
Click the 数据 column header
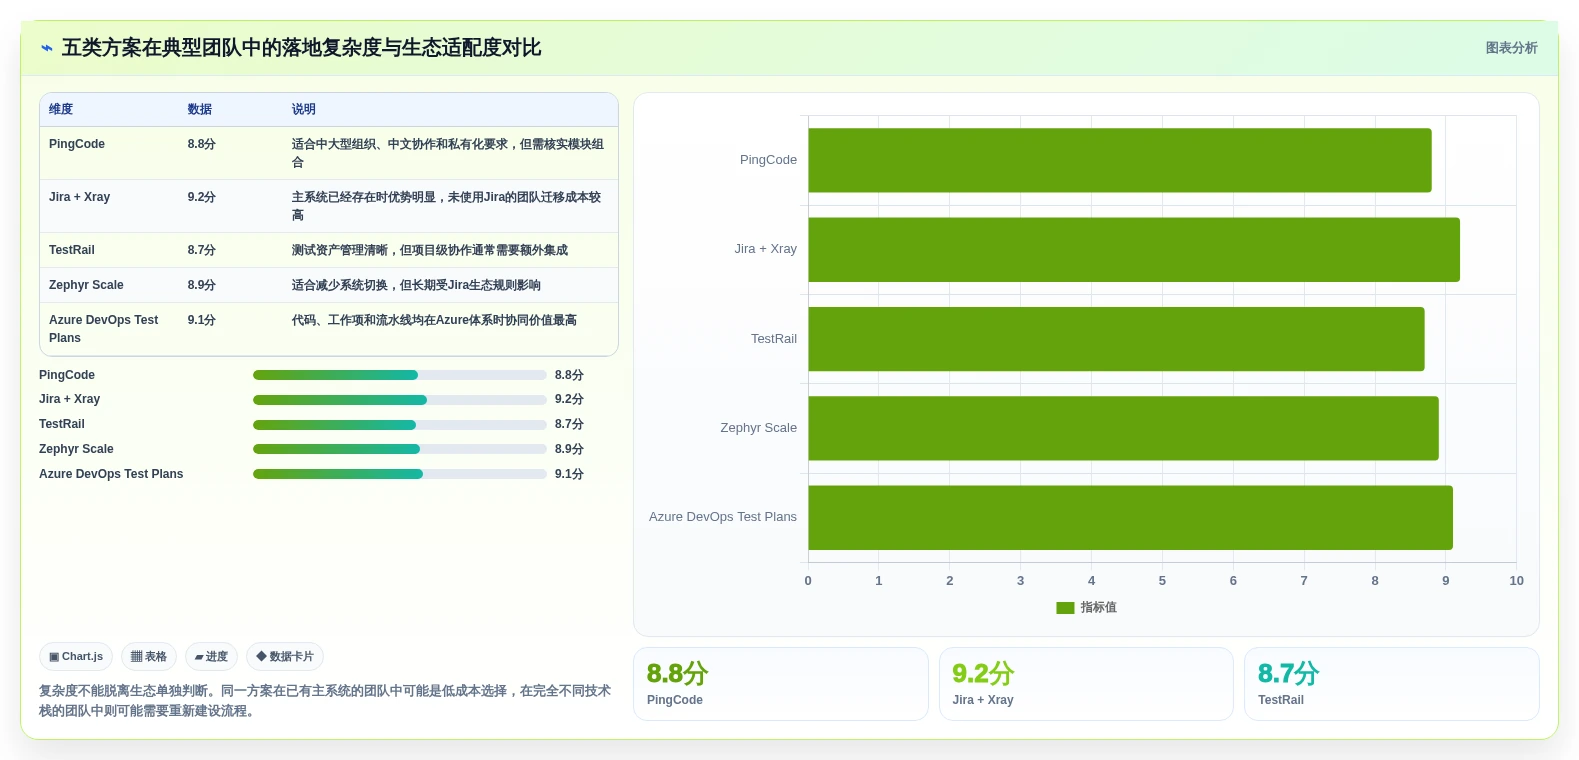pos(200,109)
